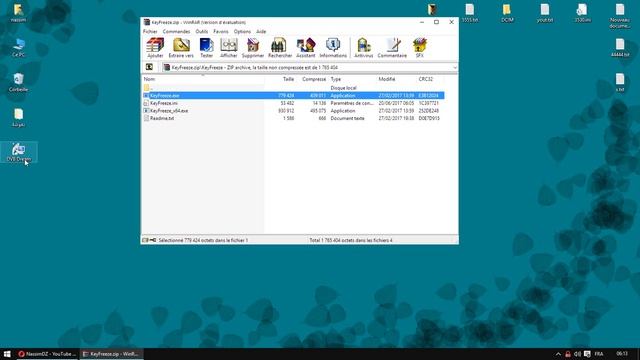Open the Action Center notification tray icon
The width and height of the screenshot is (640, 360).
pyautogui.click(x=587, y=354)
